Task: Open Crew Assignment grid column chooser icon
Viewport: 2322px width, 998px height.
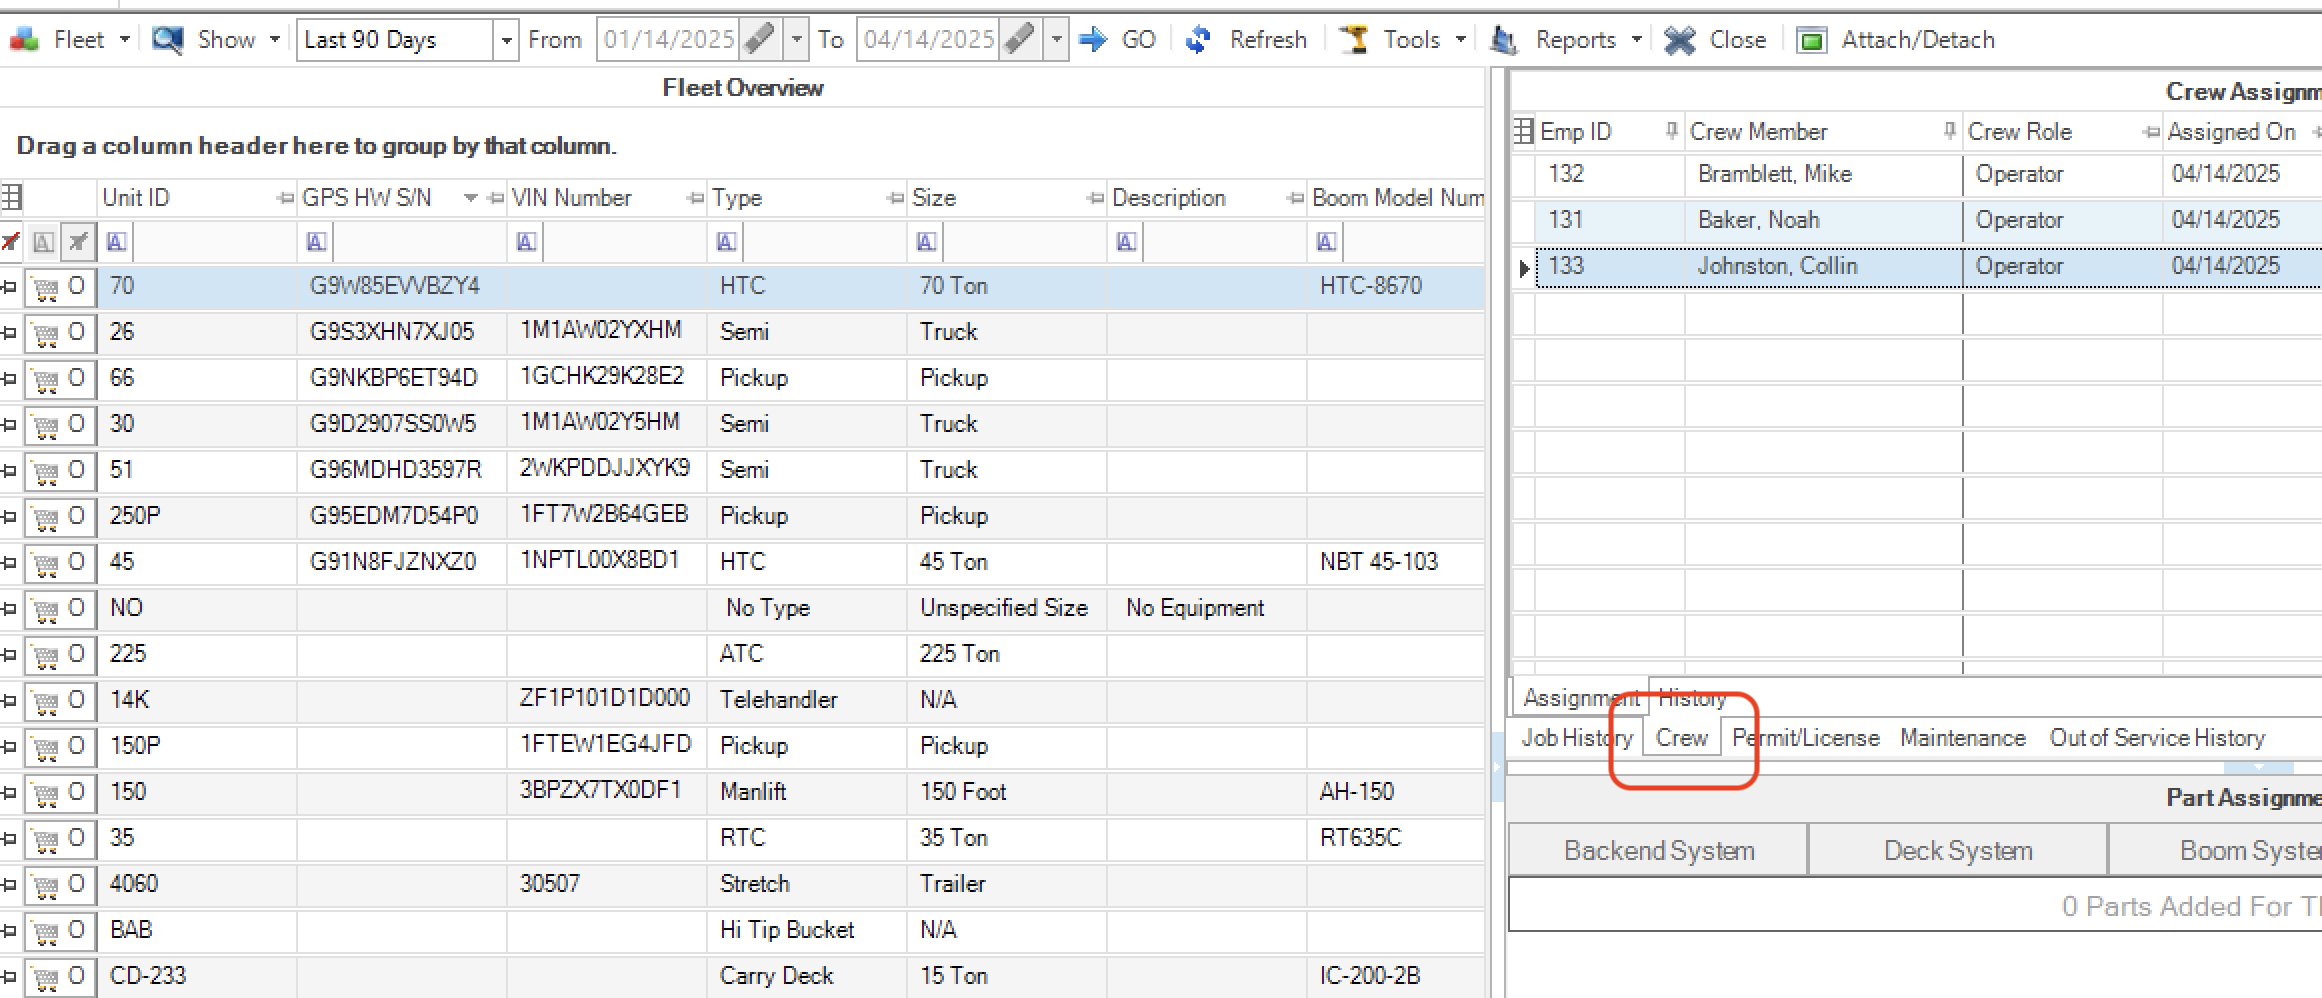Action: pos(1523,131)
